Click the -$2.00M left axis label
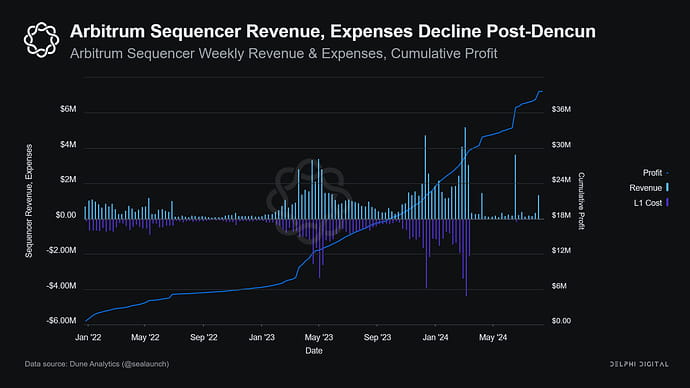Viewport: 690px width, 388px height. click(x=61, y=250)
